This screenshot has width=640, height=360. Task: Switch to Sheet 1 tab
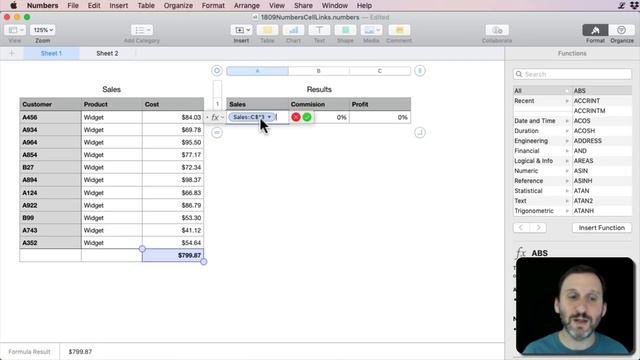click(x=51, y=53)
